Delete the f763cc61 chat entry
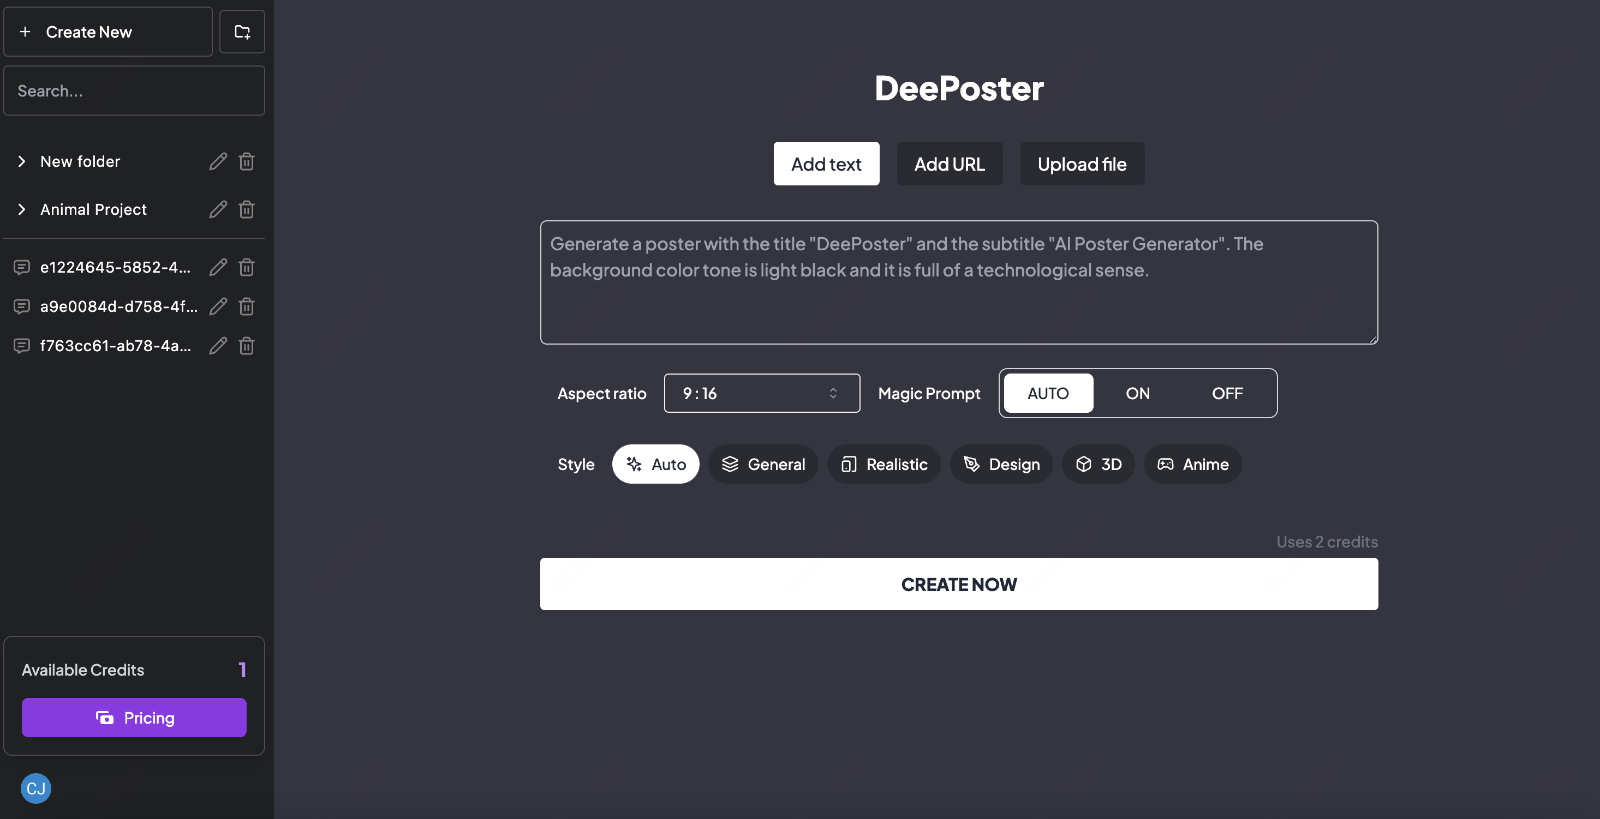The height and width of the screenshot is (819, 1600). [247, 346]
